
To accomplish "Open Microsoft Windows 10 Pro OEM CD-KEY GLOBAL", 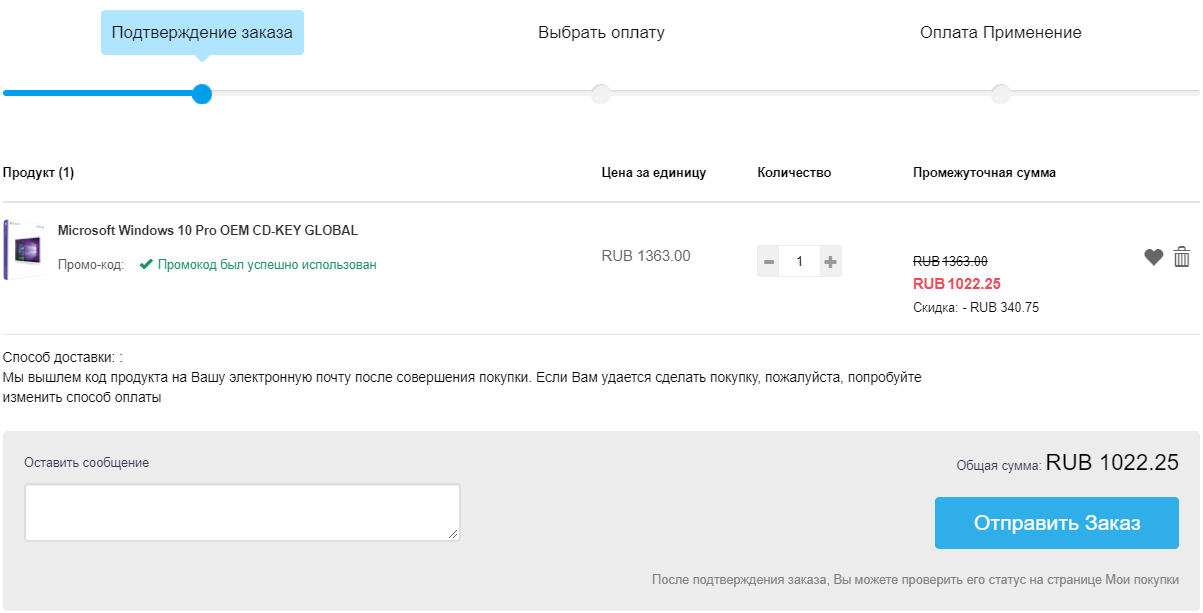I will [208, 230].
